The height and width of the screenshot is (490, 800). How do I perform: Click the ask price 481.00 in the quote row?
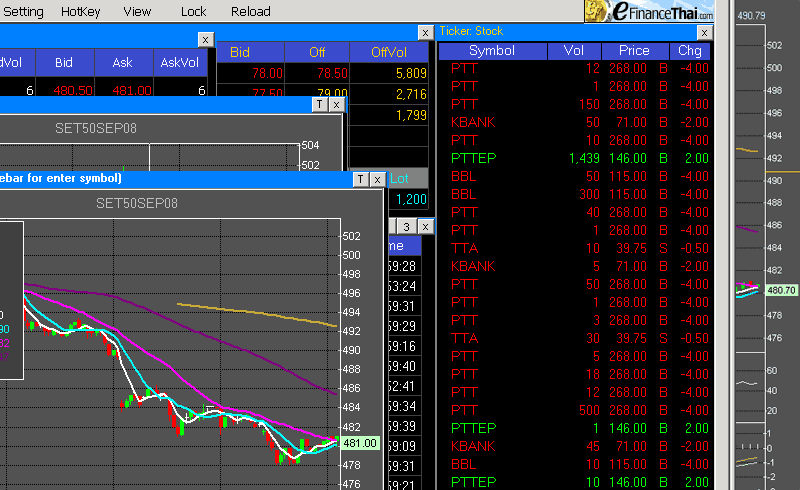[132, 90]
